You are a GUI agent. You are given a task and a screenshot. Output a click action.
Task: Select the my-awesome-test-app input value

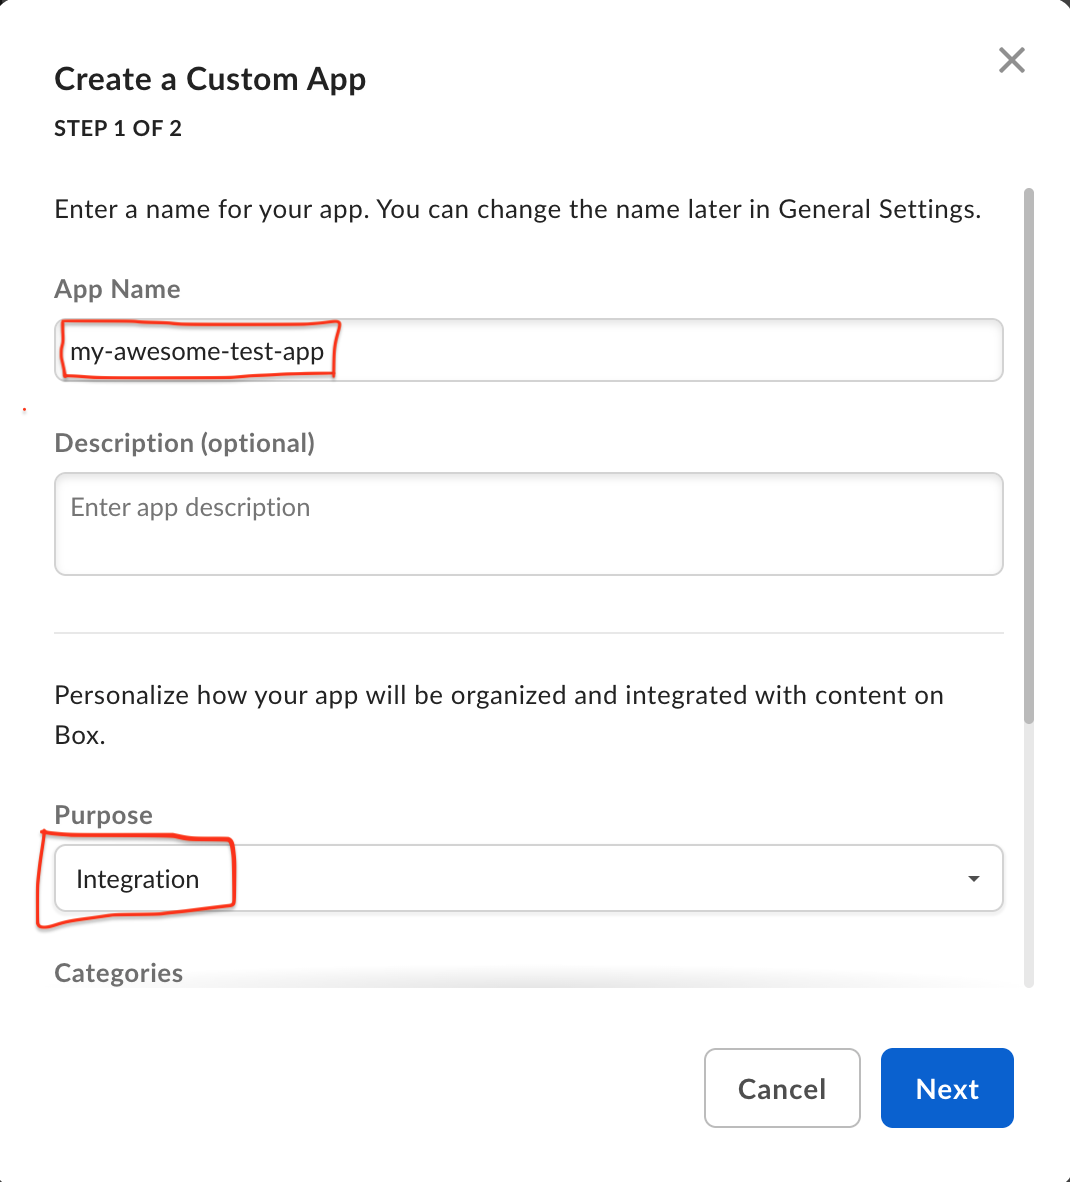(196, 350)
